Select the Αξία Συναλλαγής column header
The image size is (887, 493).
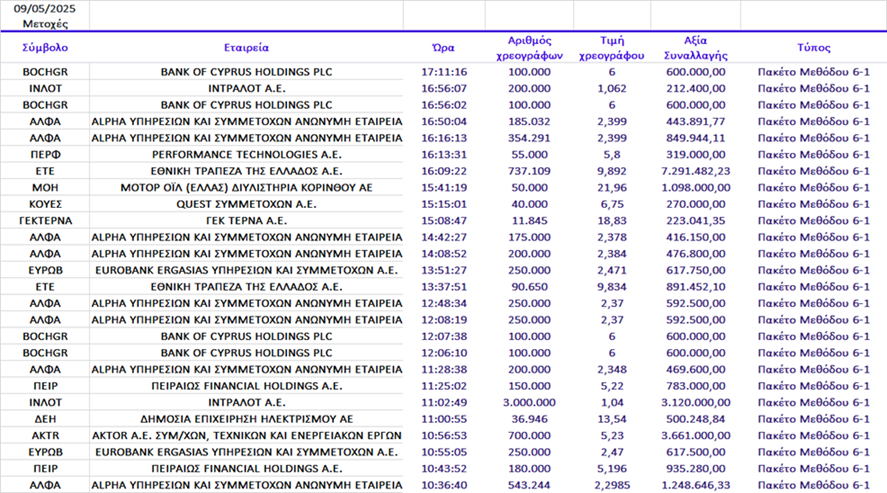(696, 47)
